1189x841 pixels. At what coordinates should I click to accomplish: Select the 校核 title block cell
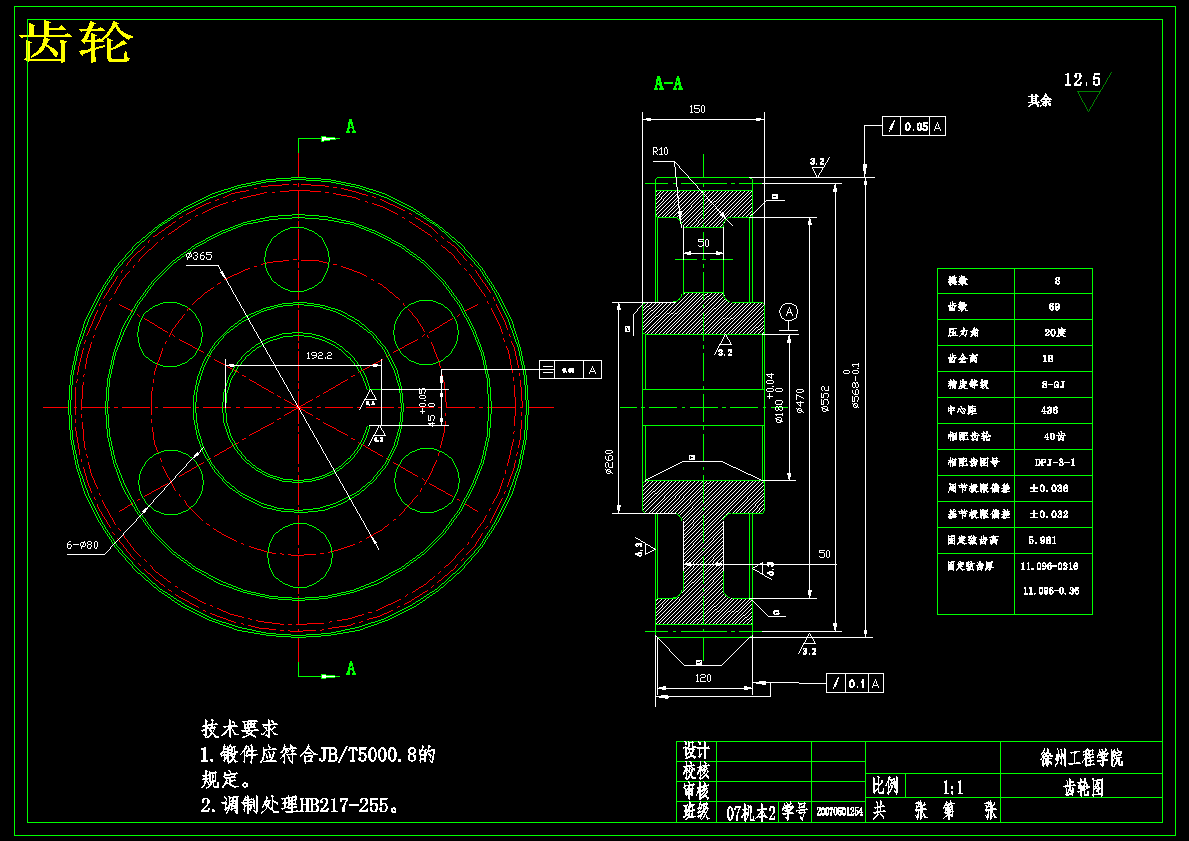(x=696, y=771)
